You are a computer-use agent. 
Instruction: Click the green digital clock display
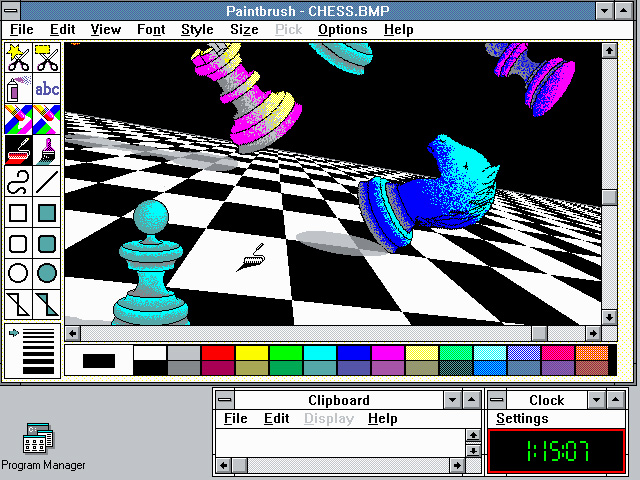[x=557, y=451]
